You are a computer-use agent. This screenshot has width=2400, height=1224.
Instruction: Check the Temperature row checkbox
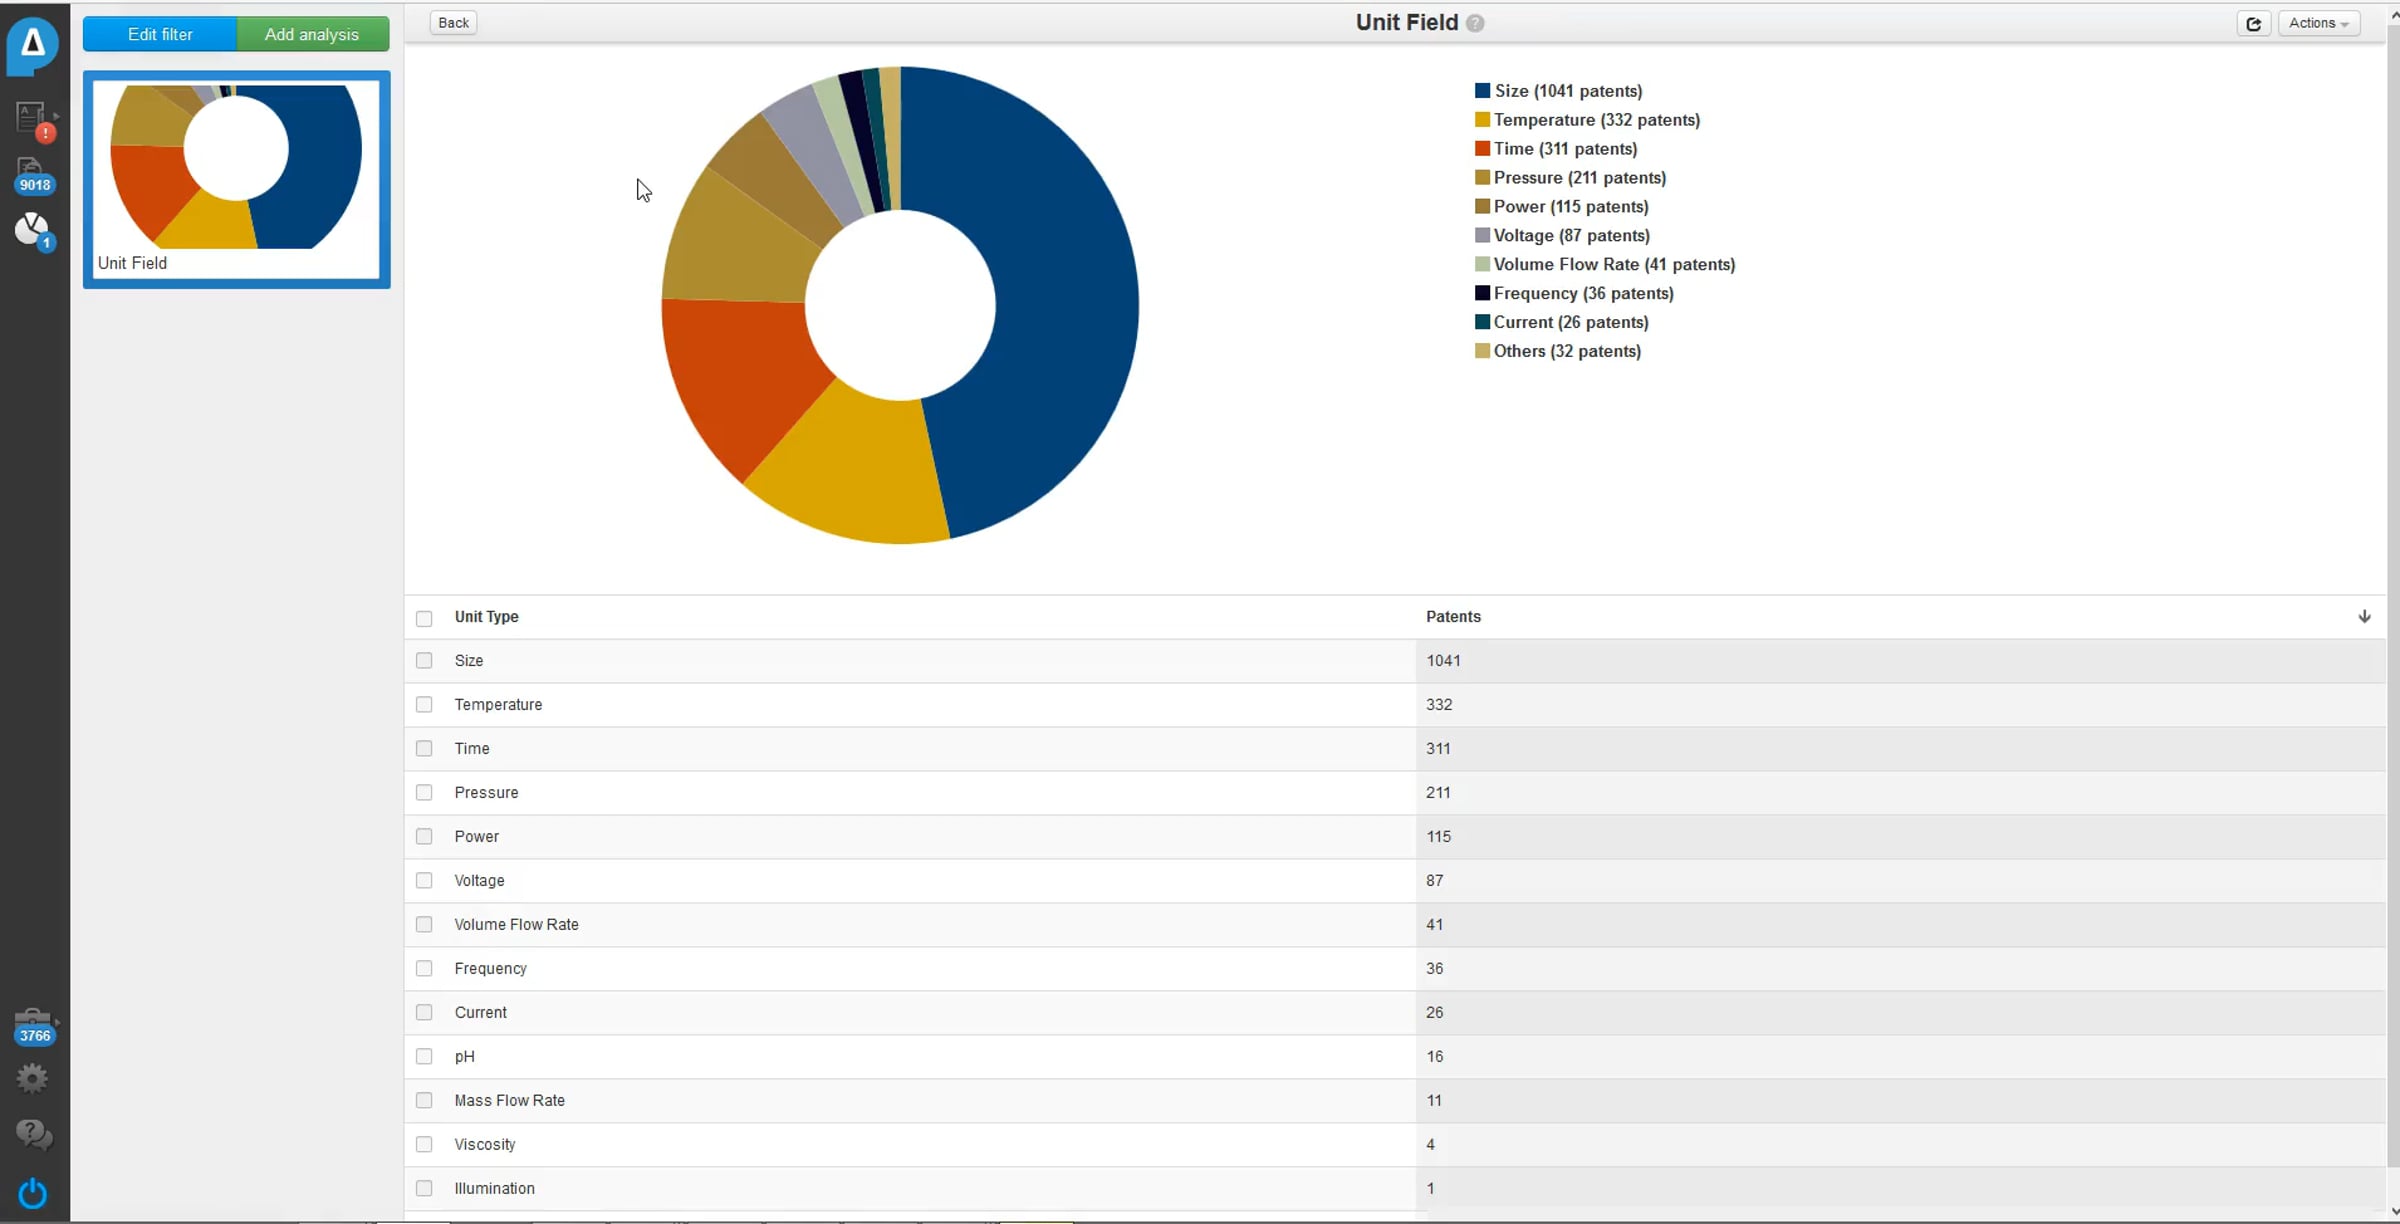pyautogui.click(x=424, y=705)
